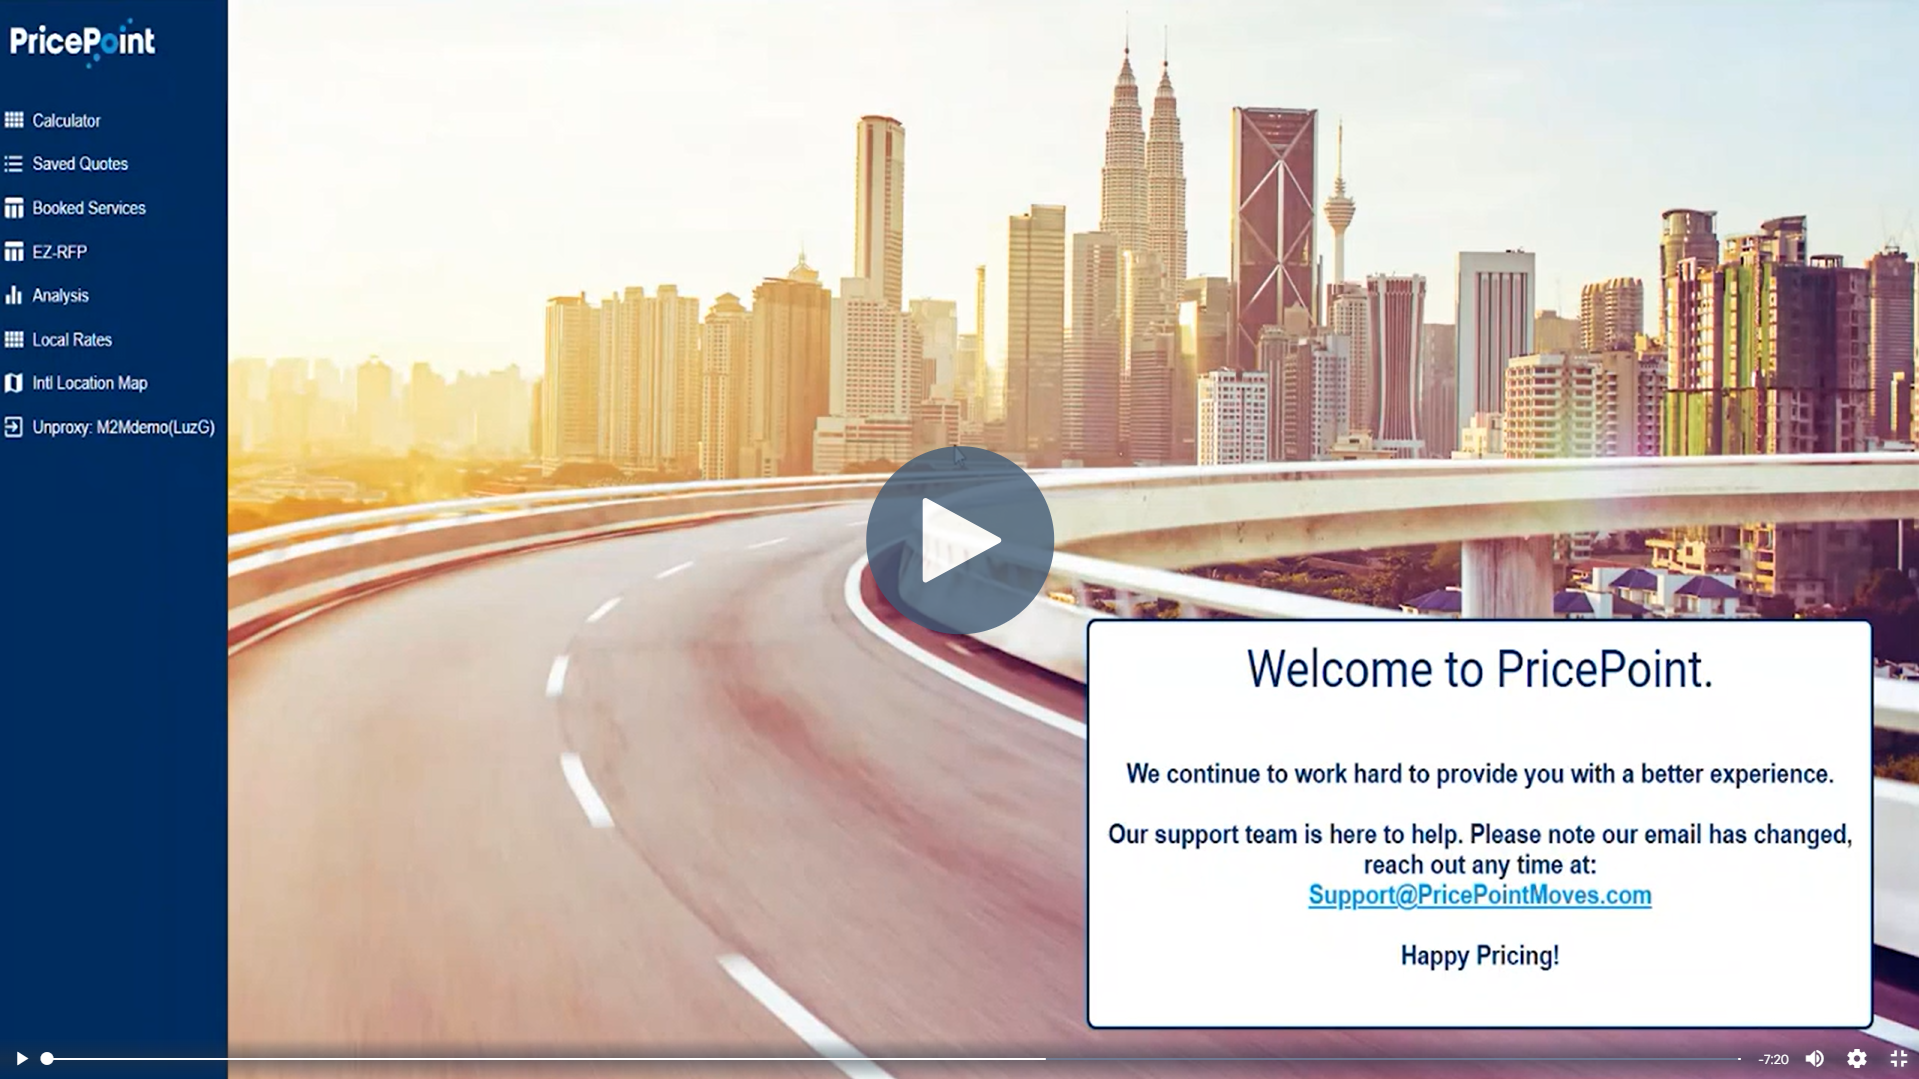This screenshot has height=1079, width=1919.
Task: Click the Calculator grid icon in sidebar
Action: tap(14, 120)
